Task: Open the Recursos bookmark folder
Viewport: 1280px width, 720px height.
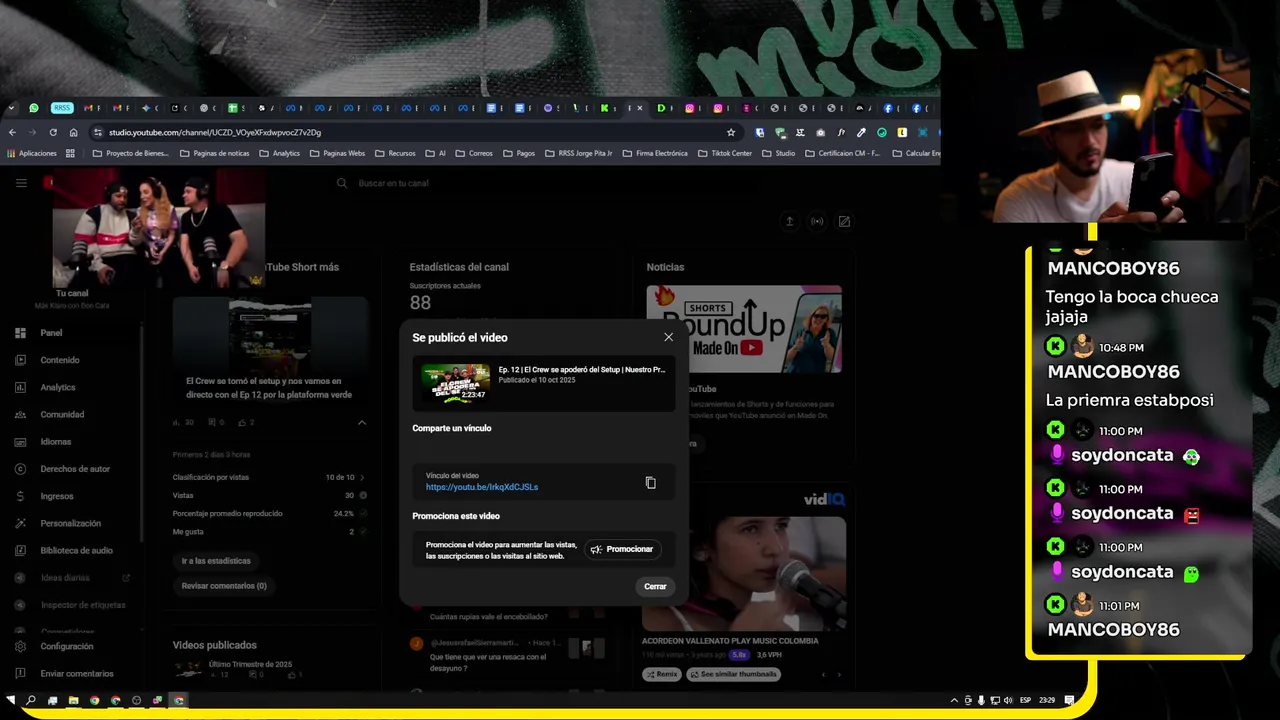Action: [395, 153]
